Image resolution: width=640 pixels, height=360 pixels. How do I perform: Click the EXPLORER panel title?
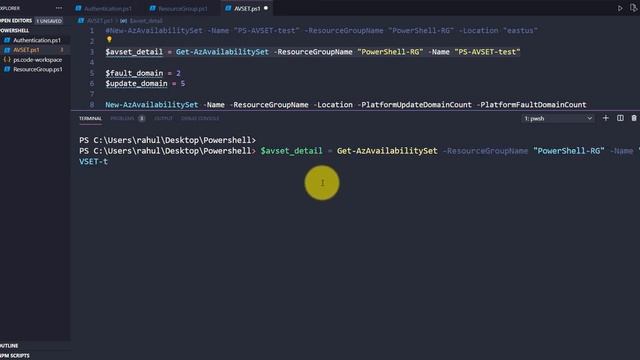click(10, 8)
